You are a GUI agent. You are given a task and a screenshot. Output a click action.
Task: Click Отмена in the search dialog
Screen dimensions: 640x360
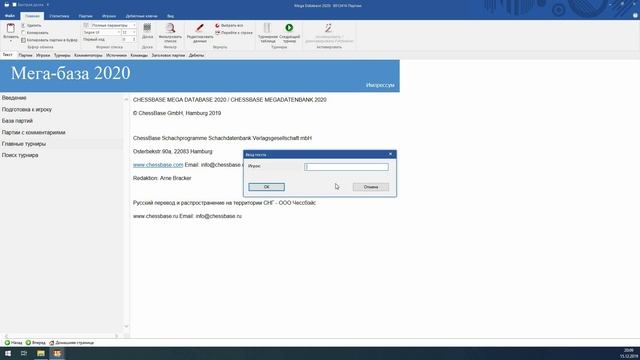point(371,187)
